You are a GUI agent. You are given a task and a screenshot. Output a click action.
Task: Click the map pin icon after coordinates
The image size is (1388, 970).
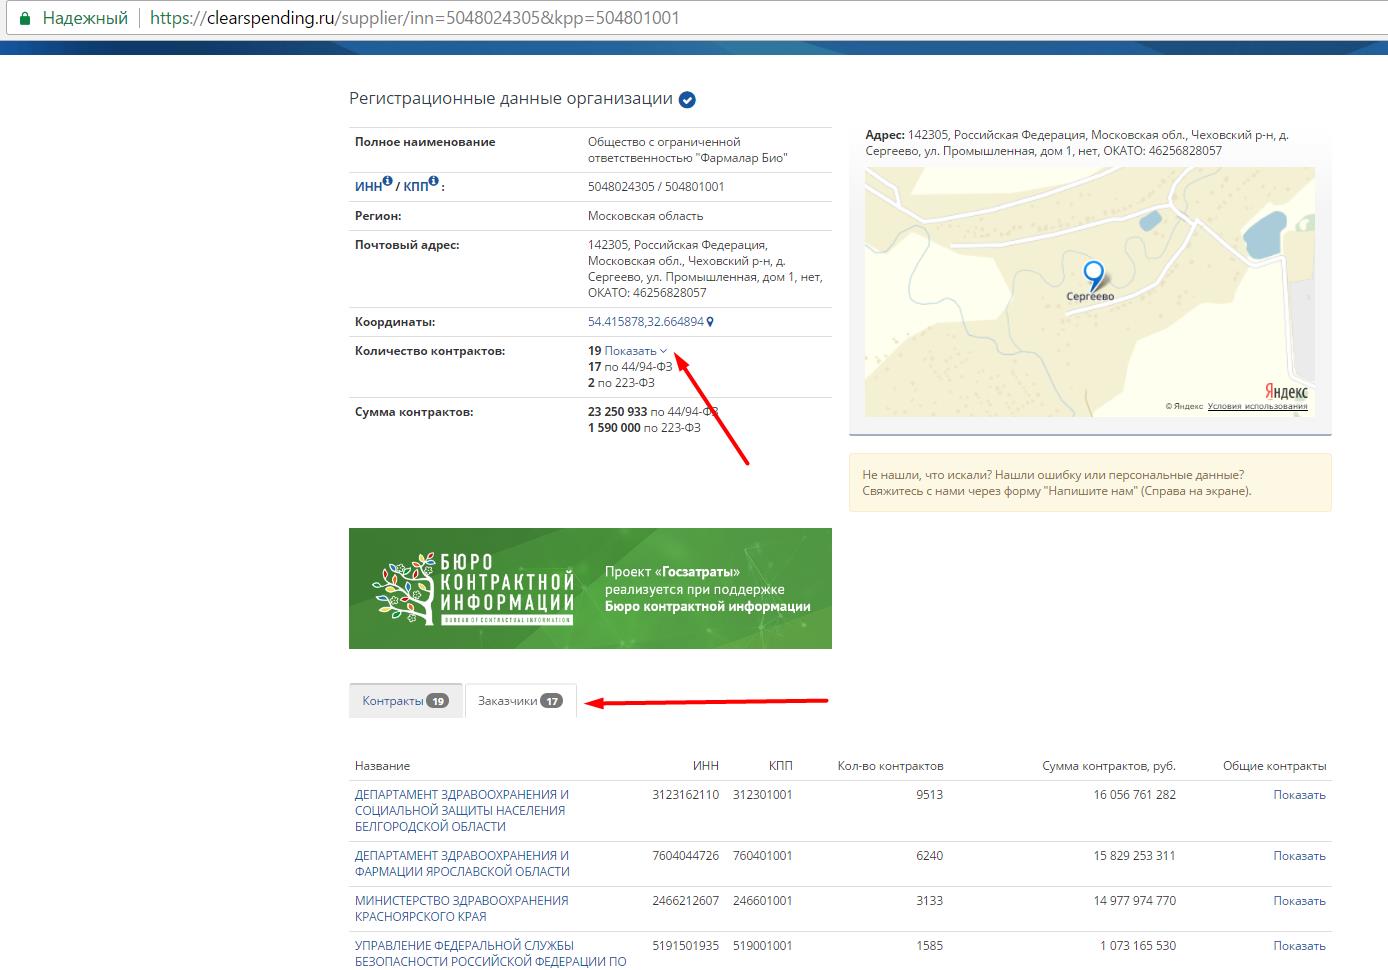coord(710,322)
